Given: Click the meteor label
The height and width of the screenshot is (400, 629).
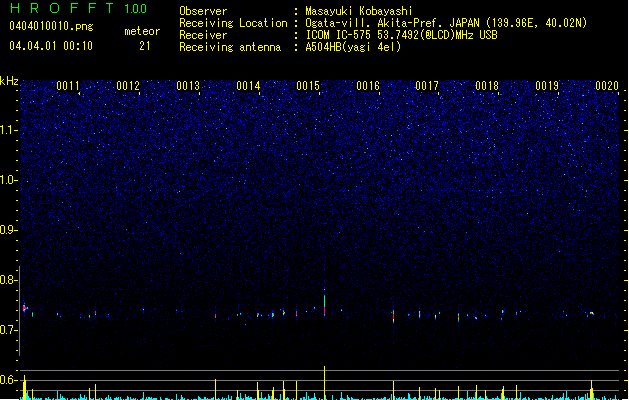Looking at the screenshot, I should (x=142, y=31).
